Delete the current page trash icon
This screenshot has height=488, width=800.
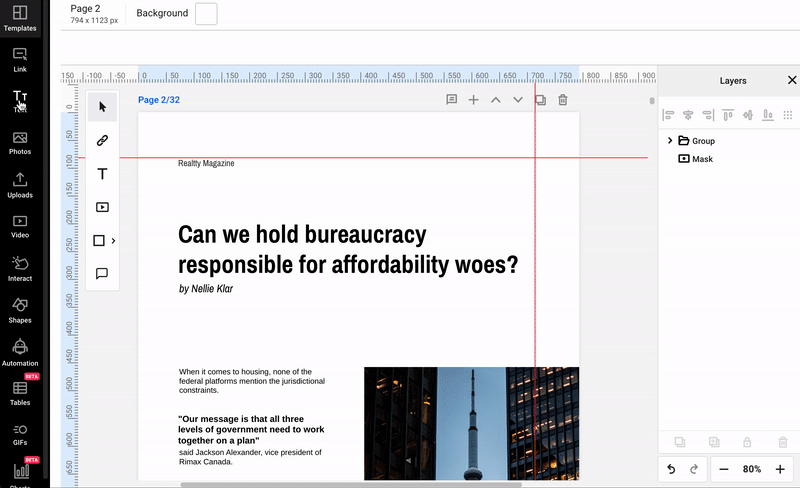point(563,100)
